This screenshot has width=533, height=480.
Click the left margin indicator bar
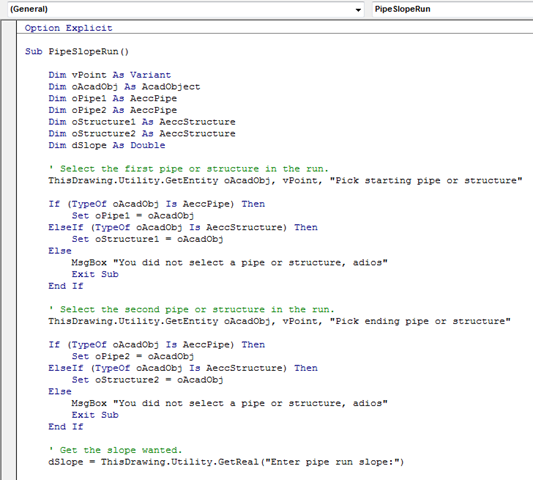pyautogui.click(x=9, y=250)
